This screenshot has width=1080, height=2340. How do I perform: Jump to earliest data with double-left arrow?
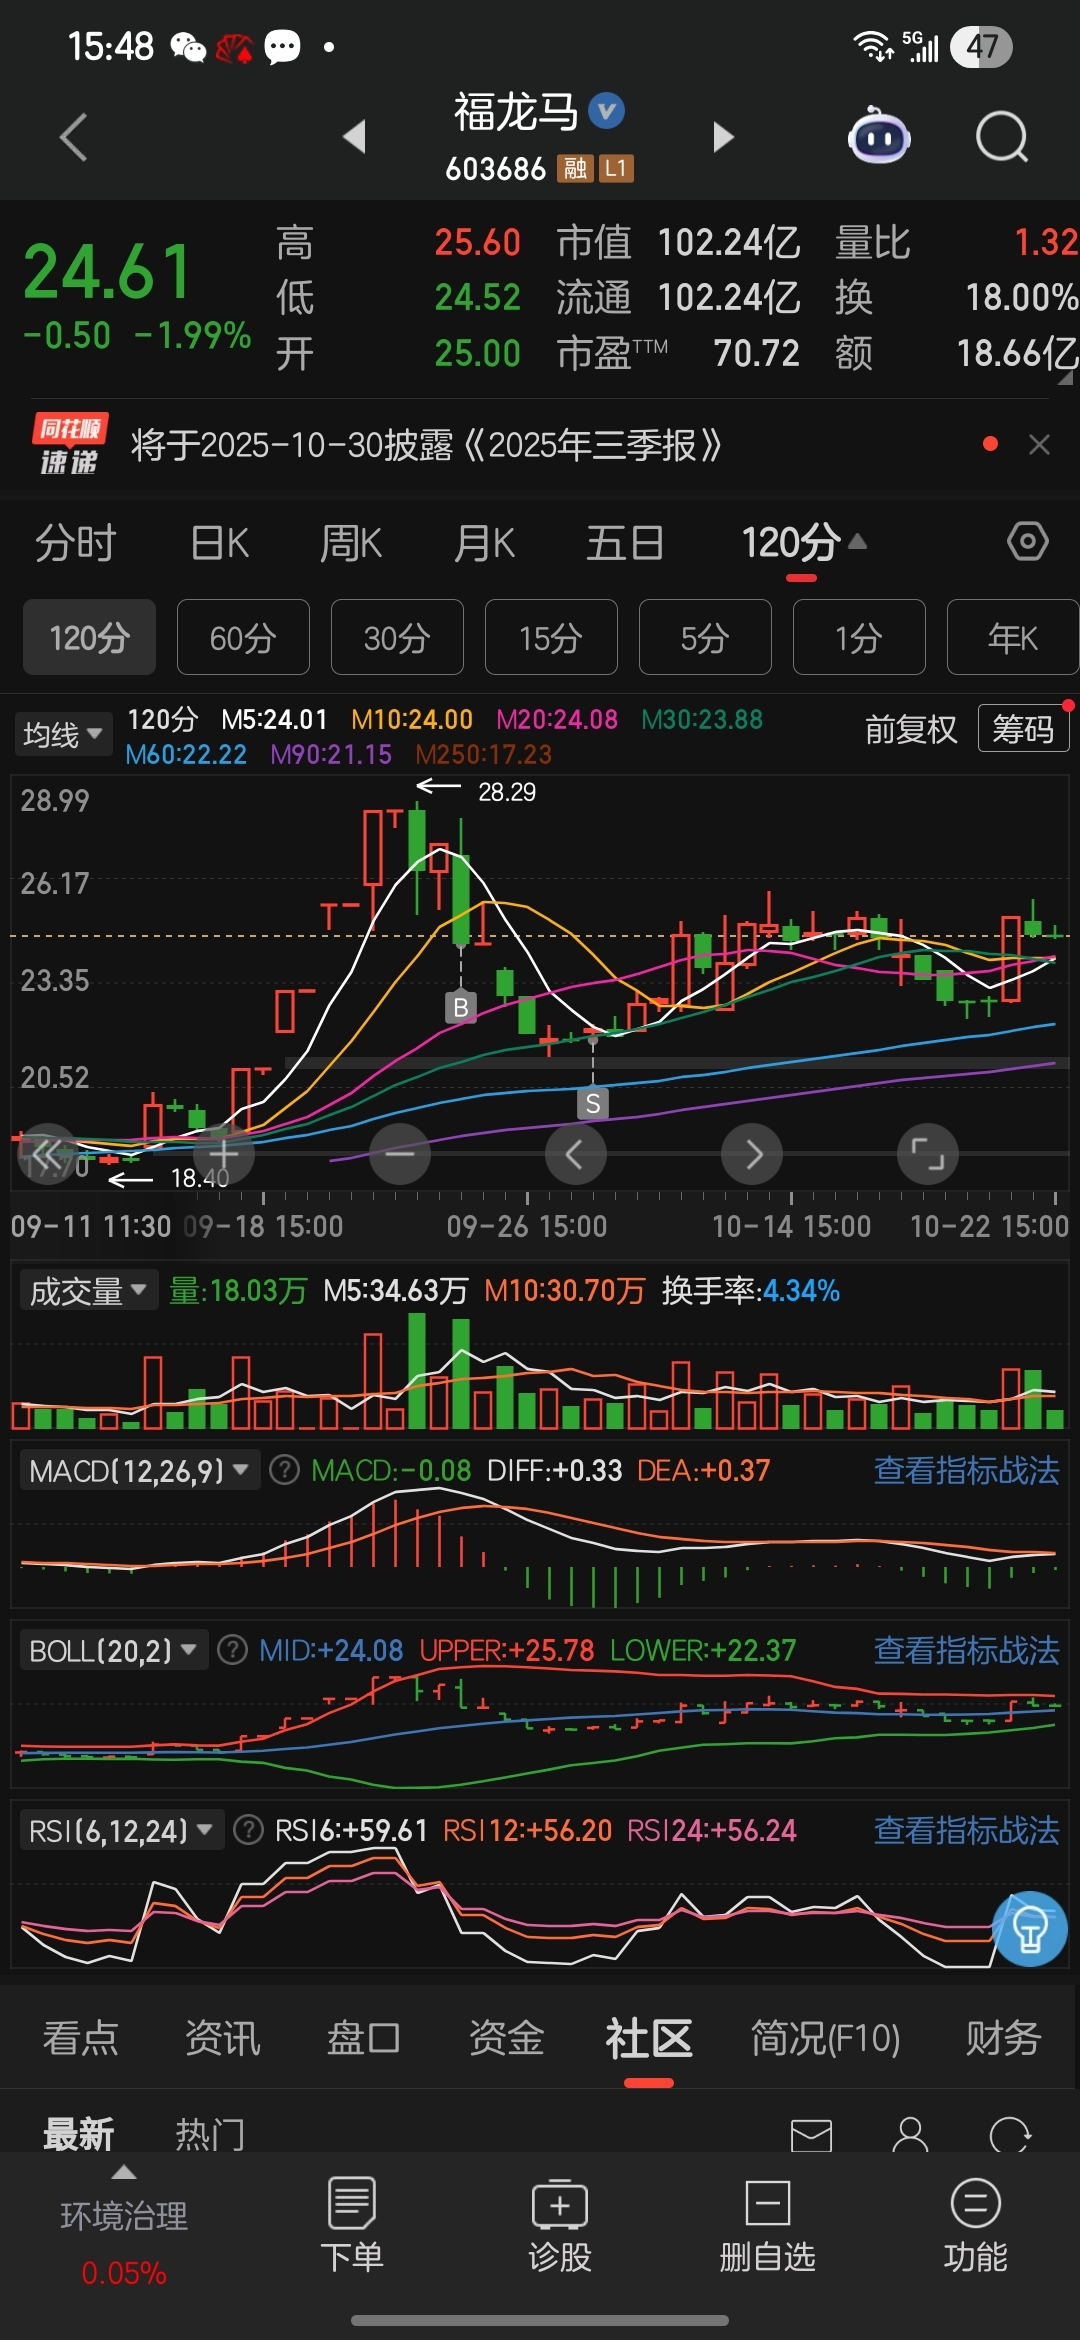(x=47, y=1154)
